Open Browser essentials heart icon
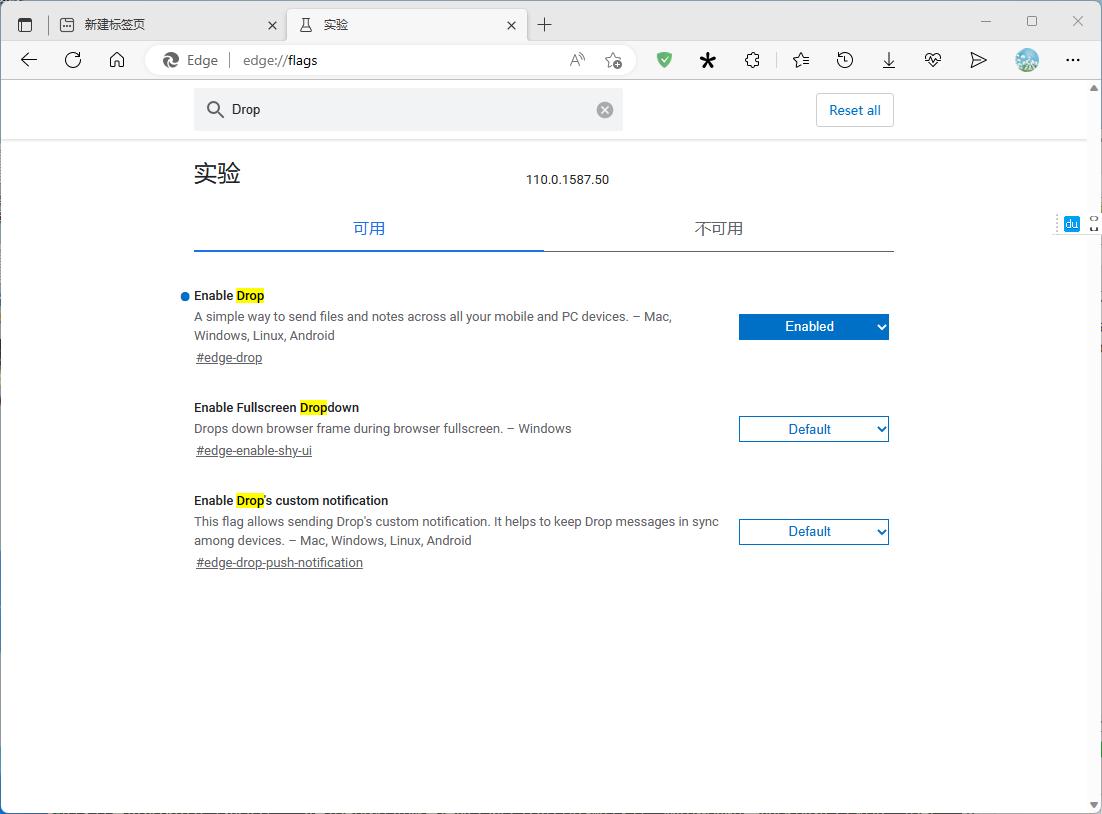 pos(933,60)
